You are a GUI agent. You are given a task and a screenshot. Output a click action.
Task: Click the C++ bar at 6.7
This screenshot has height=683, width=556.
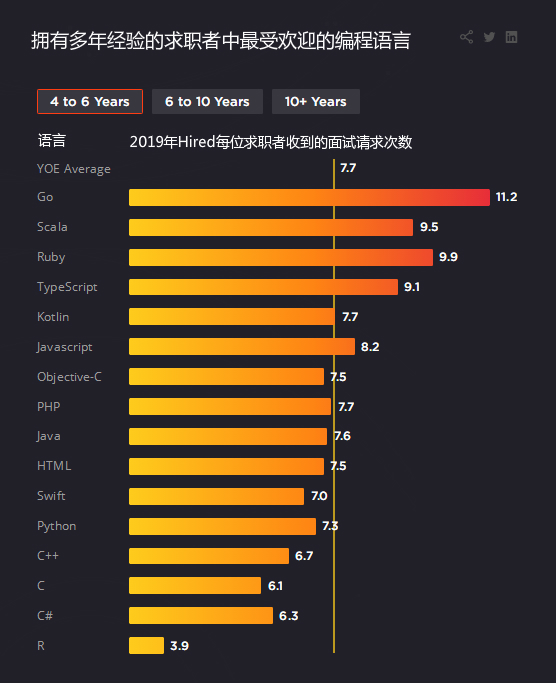coord(209,556)
